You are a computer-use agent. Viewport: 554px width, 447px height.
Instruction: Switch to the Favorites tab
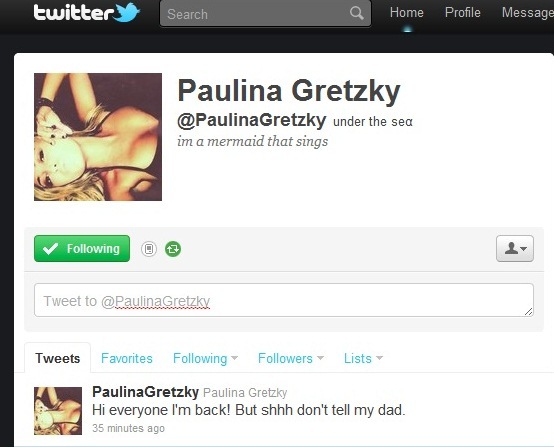click(126, 358)
